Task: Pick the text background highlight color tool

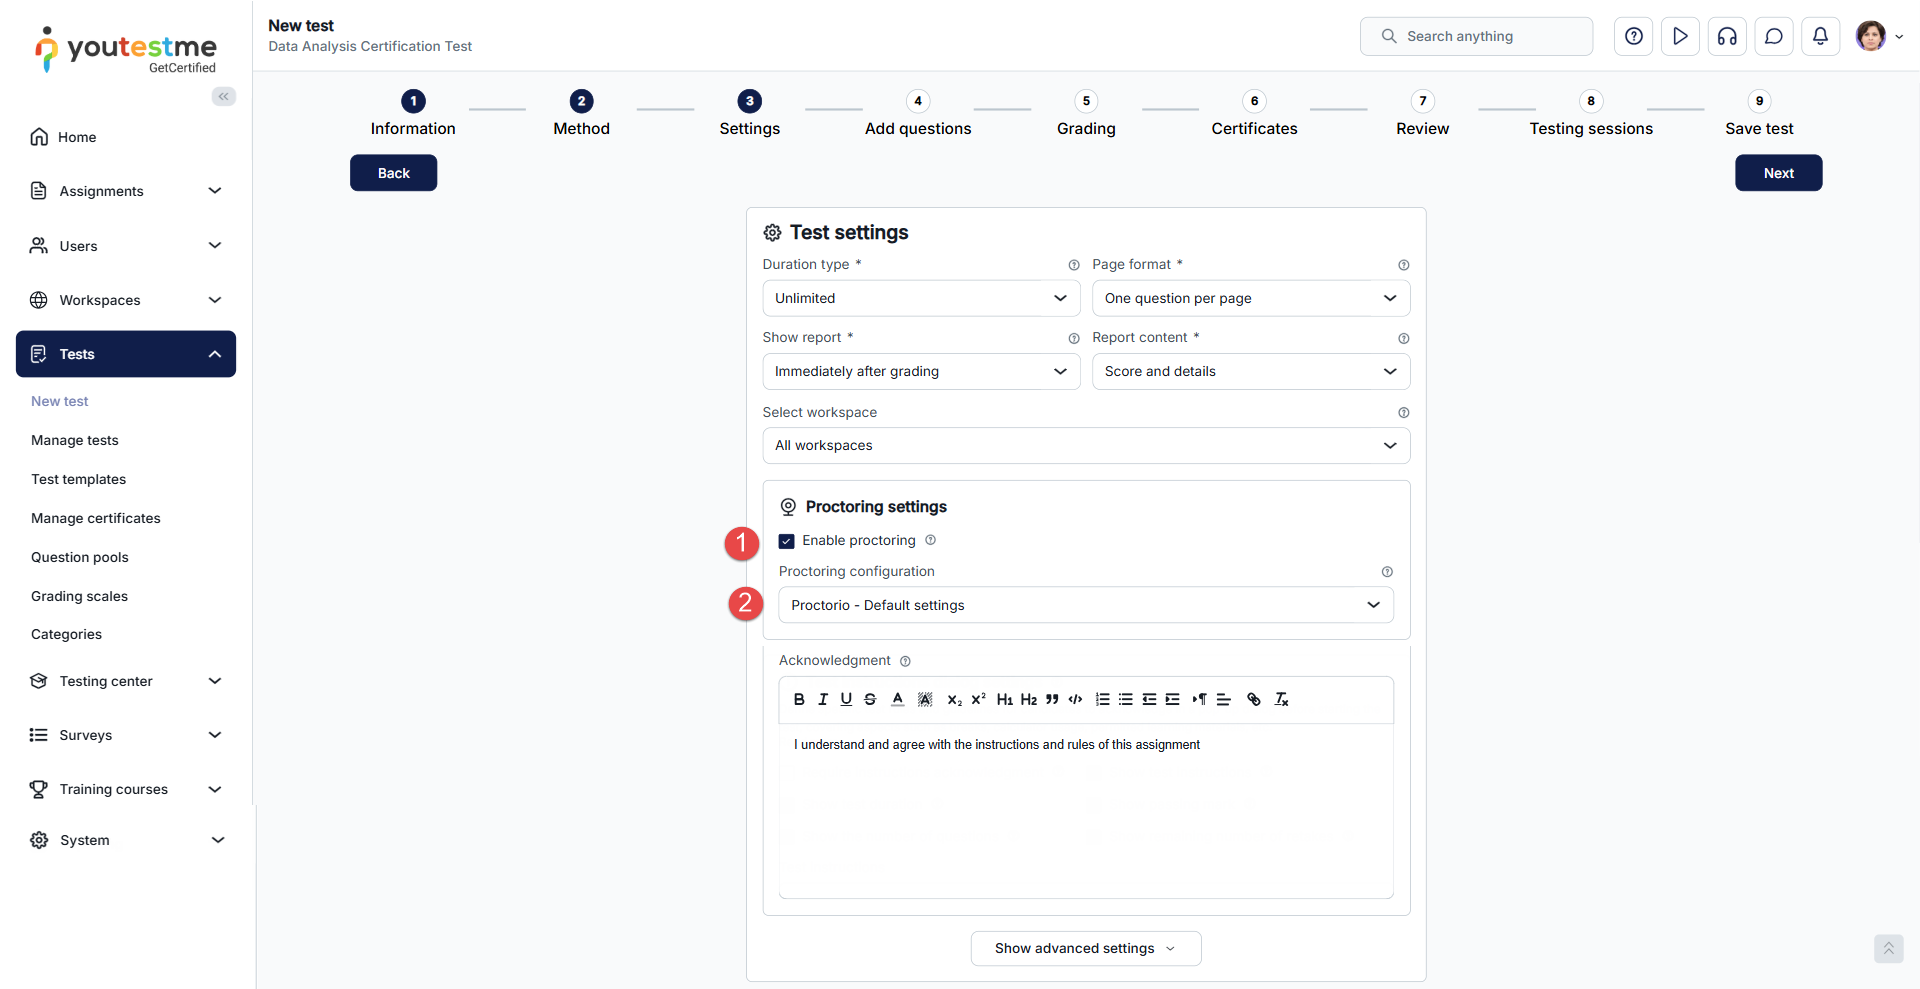Action: tap(925, 700)
